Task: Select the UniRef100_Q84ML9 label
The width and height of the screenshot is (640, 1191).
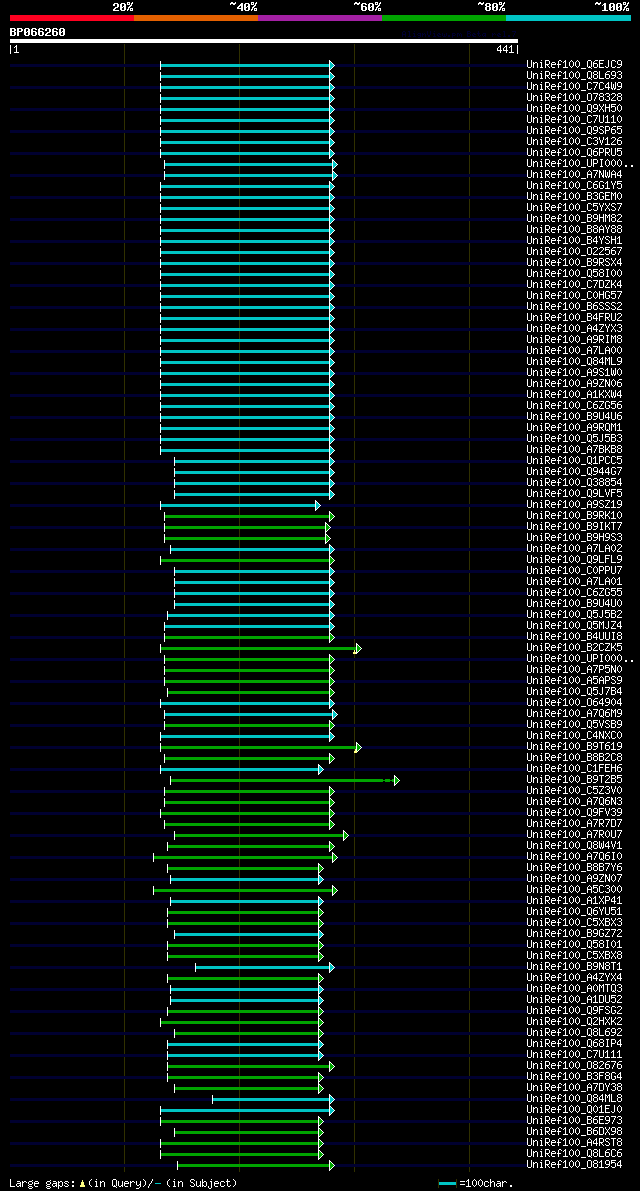Action: coord(574,362)
